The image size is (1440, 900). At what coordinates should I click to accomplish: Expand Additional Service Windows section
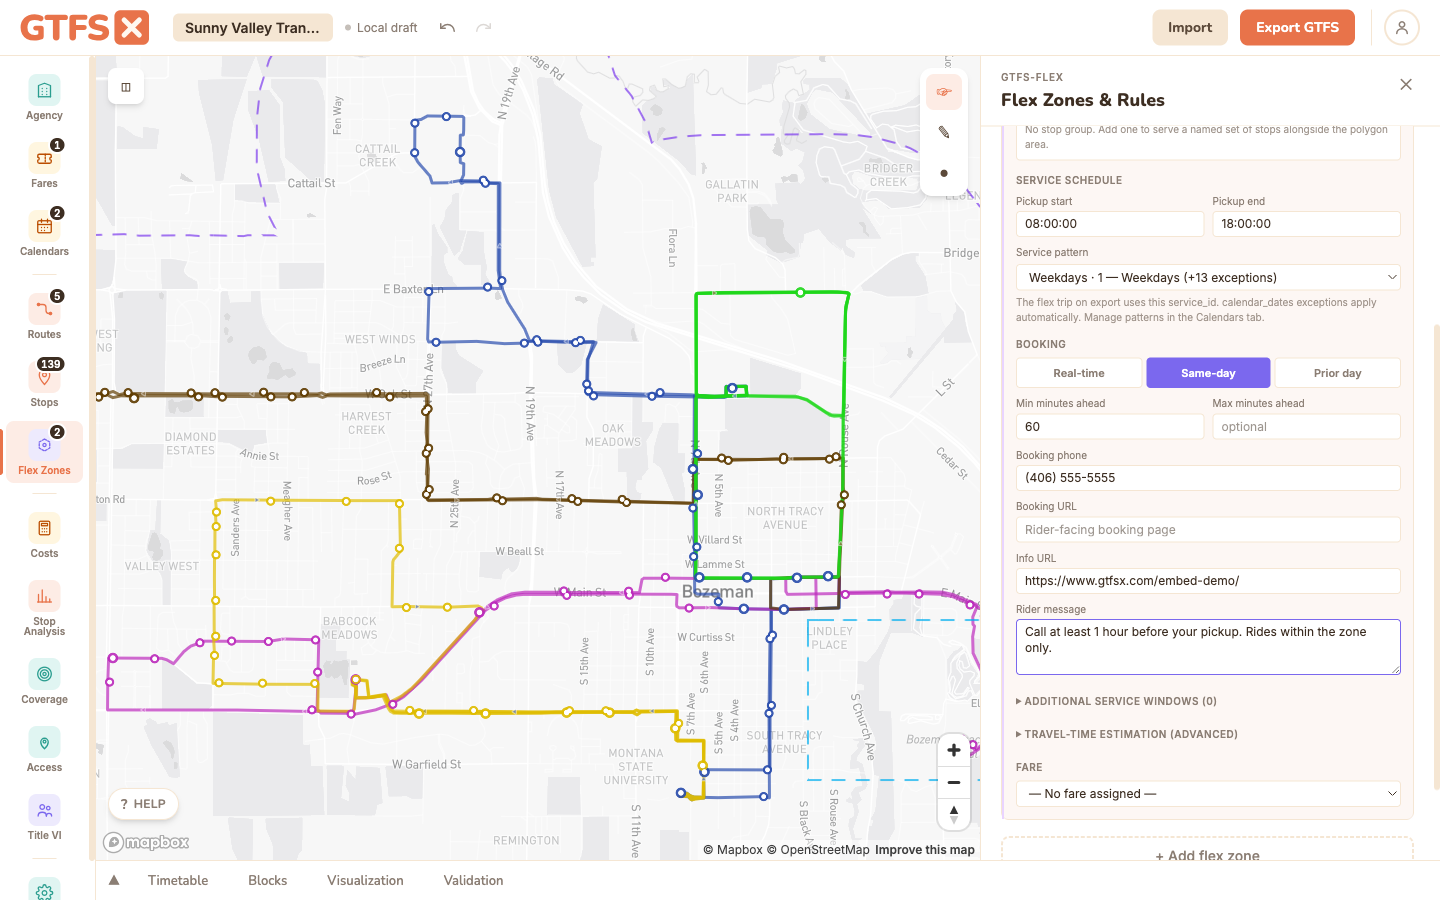point(1116,701)
